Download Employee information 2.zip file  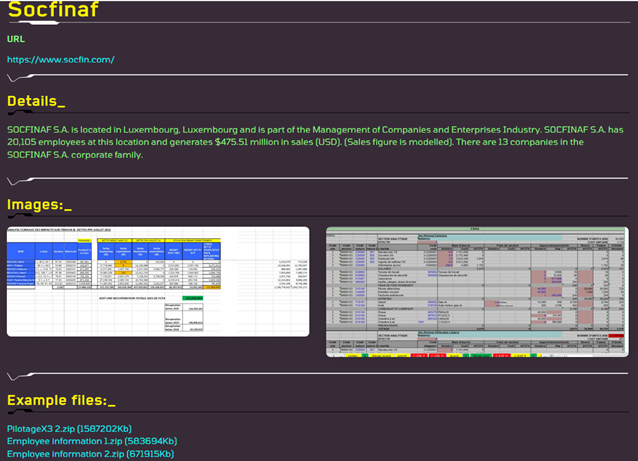90,454
